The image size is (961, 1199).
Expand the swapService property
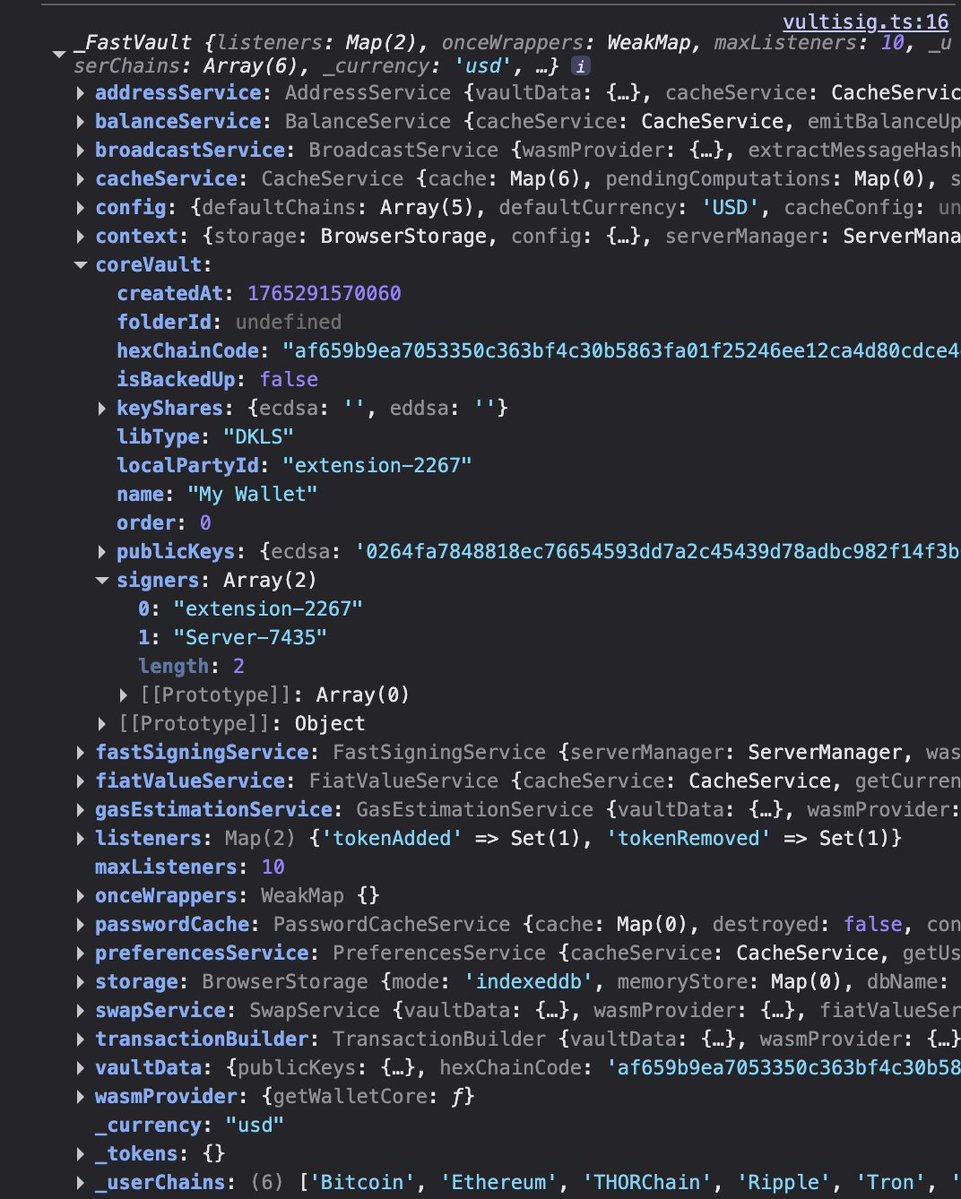point(80,1011)
